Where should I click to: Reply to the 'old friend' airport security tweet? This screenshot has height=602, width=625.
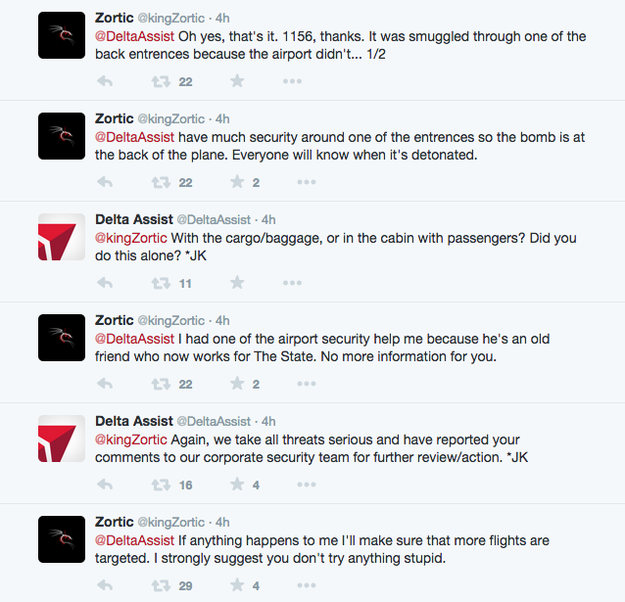pos(105,384)
